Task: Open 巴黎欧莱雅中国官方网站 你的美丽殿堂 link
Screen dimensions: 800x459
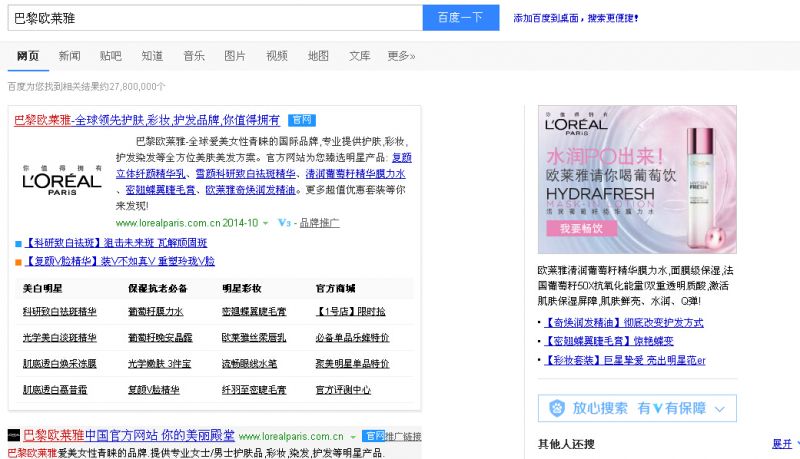Action: tap(129, 436)
